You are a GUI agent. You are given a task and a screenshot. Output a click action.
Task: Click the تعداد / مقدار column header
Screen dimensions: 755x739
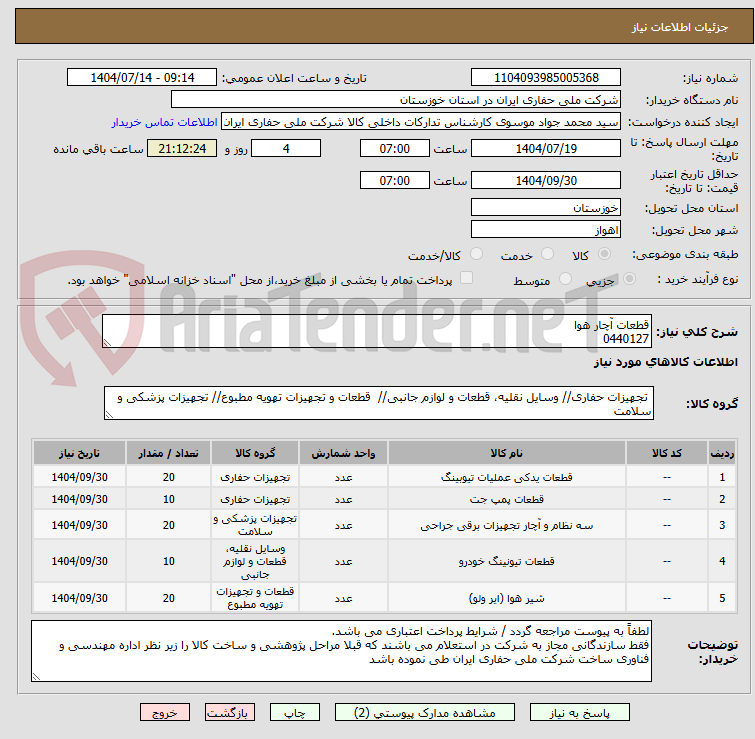click(x=169, y=453)
